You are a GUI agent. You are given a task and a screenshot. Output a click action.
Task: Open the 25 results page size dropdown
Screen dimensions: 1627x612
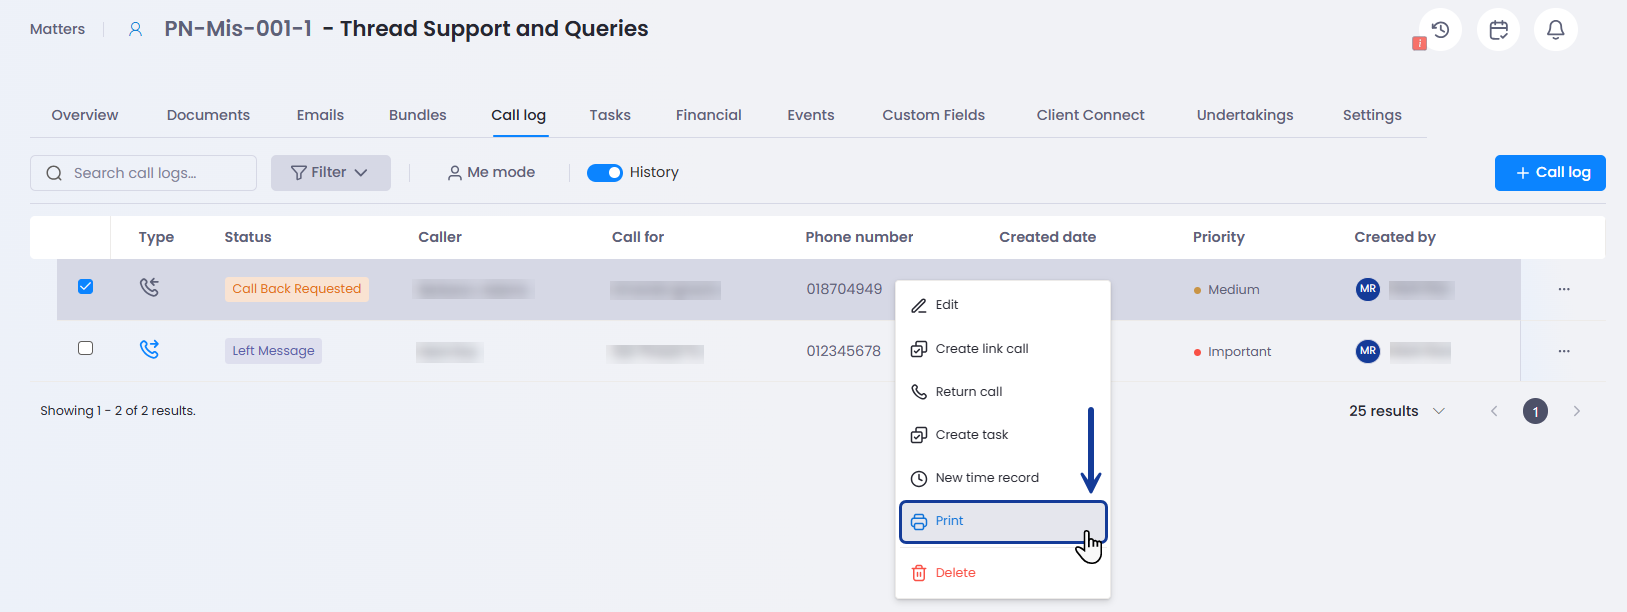[1397, 411]
